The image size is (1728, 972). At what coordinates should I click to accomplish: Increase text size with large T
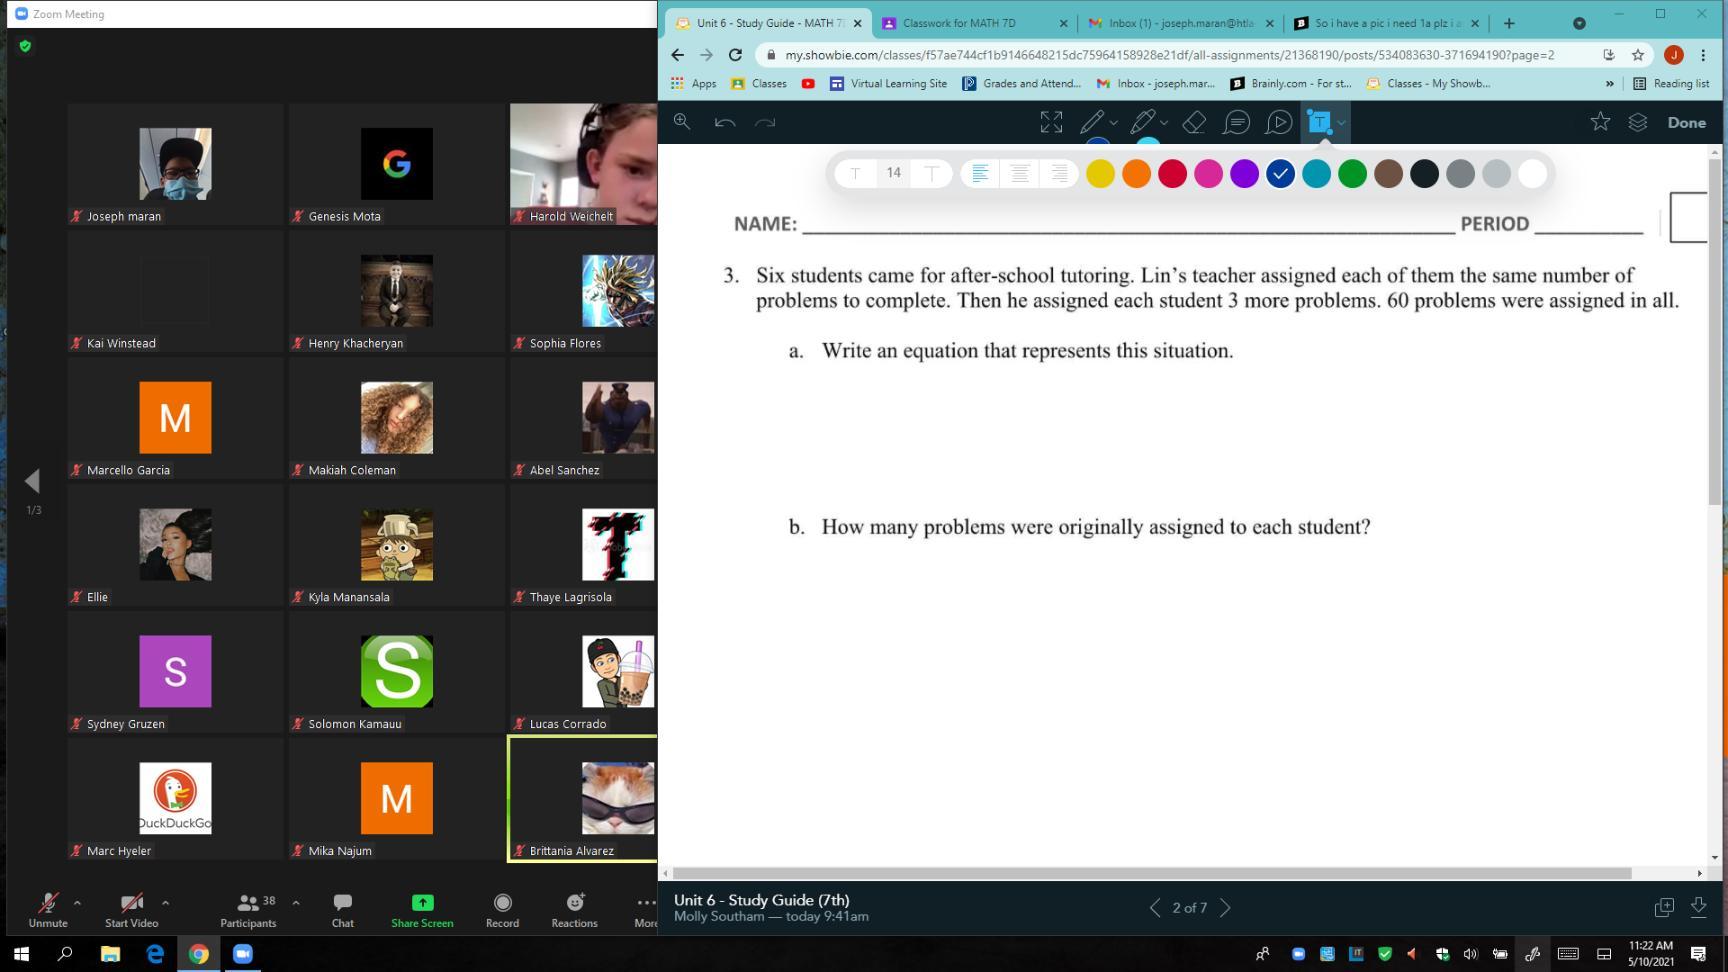(x=931, y=174)
